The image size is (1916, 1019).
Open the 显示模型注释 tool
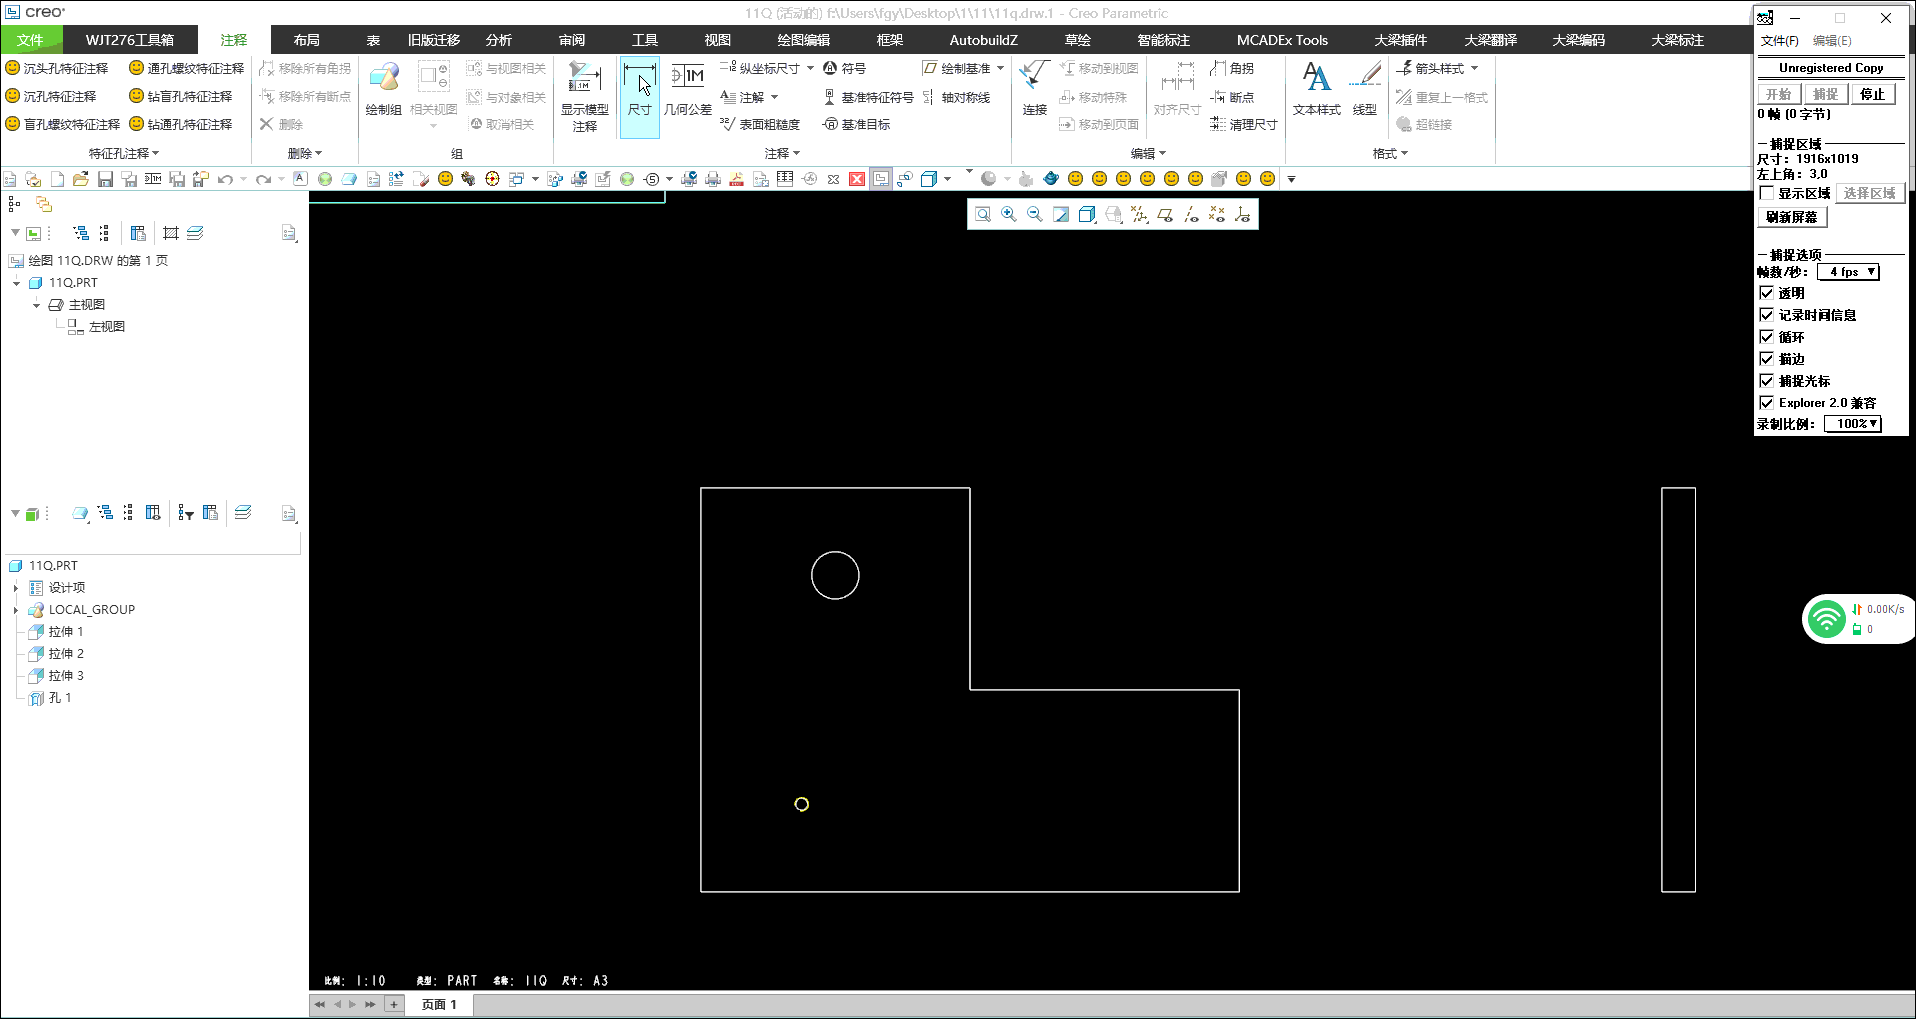pyautogui.click(x=585, y=97)
